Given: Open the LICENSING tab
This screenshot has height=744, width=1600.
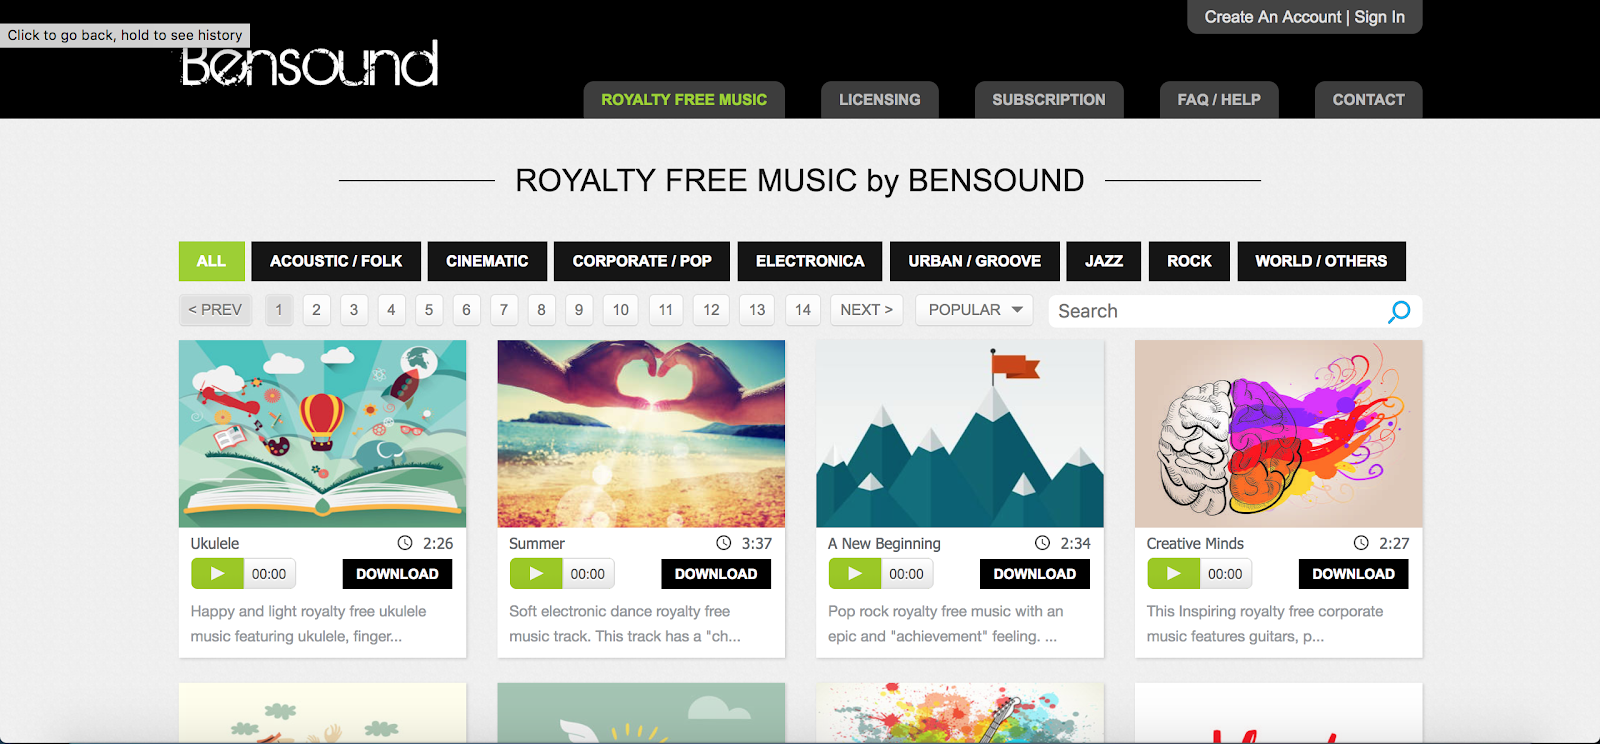Looking at the screenshot, I should click(880, 100).
